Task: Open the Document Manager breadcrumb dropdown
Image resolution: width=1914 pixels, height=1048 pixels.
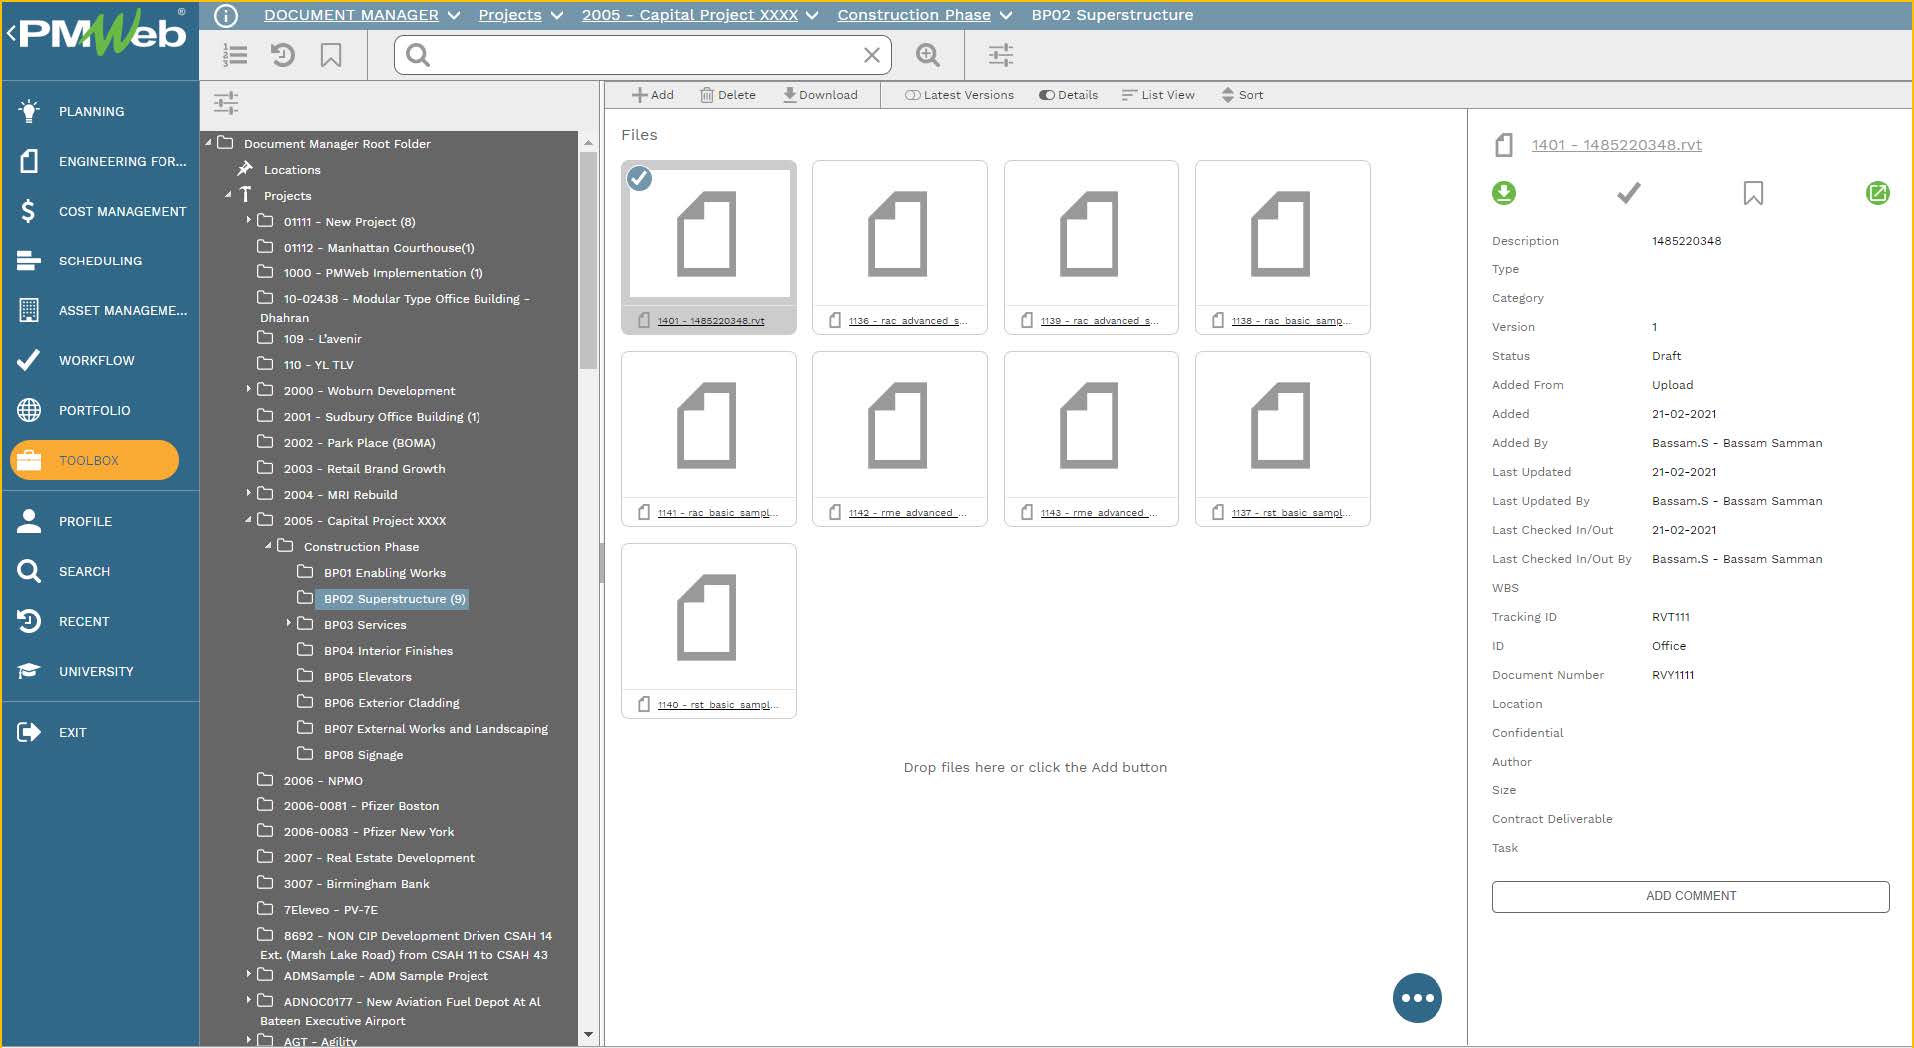Action: coord(453,15)
